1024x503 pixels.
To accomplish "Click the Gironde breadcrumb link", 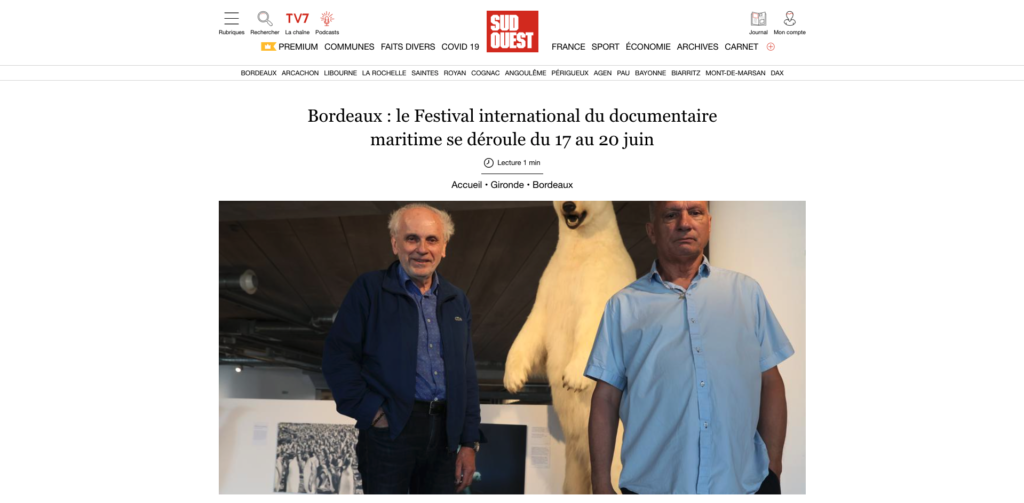I will [x=509, y=185].
